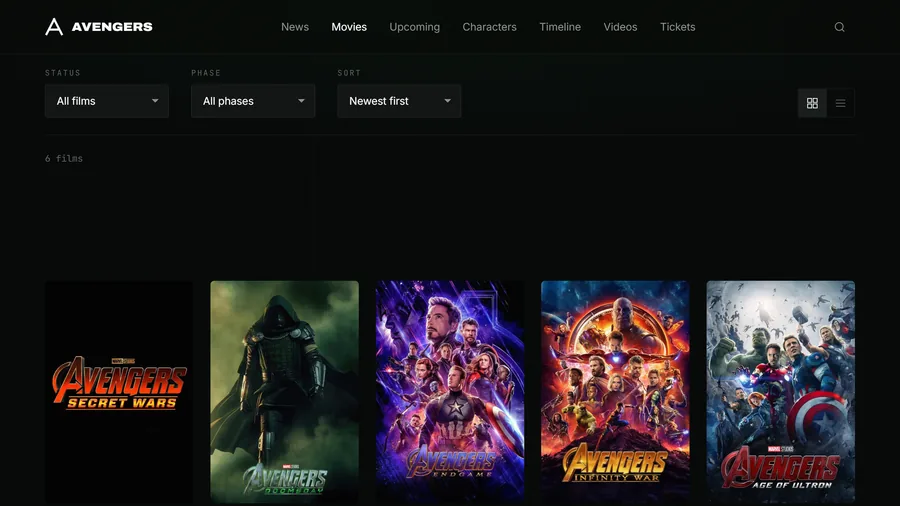Open the Avengers Secret Wars poster
900x506 pixels.
pos(119,392)
